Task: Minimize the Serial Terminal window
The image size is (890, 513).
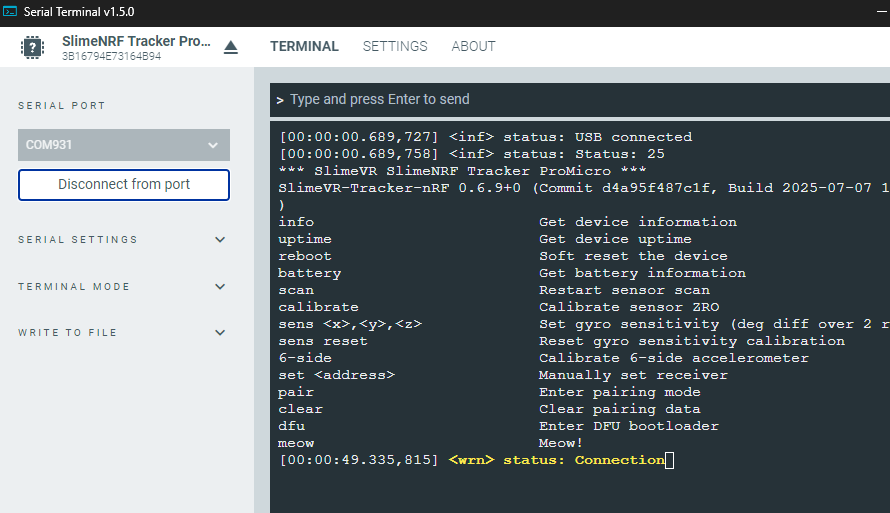Action: point(881,12)
